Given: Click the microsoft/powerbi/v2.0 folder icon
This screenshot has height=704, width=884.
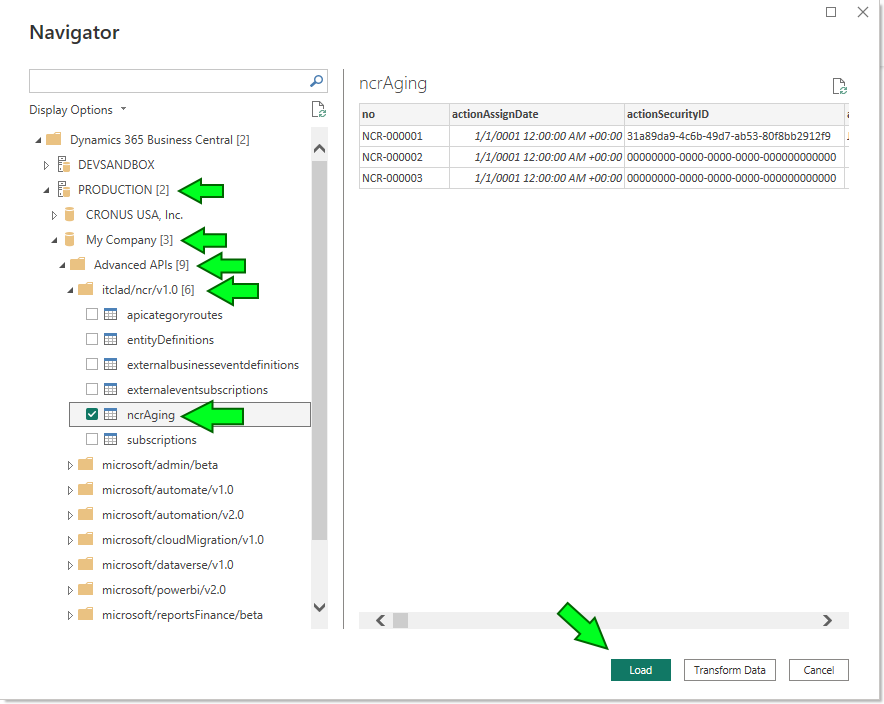Looking at the screenshot, I should pyautogui.click(x=86, y=589).
